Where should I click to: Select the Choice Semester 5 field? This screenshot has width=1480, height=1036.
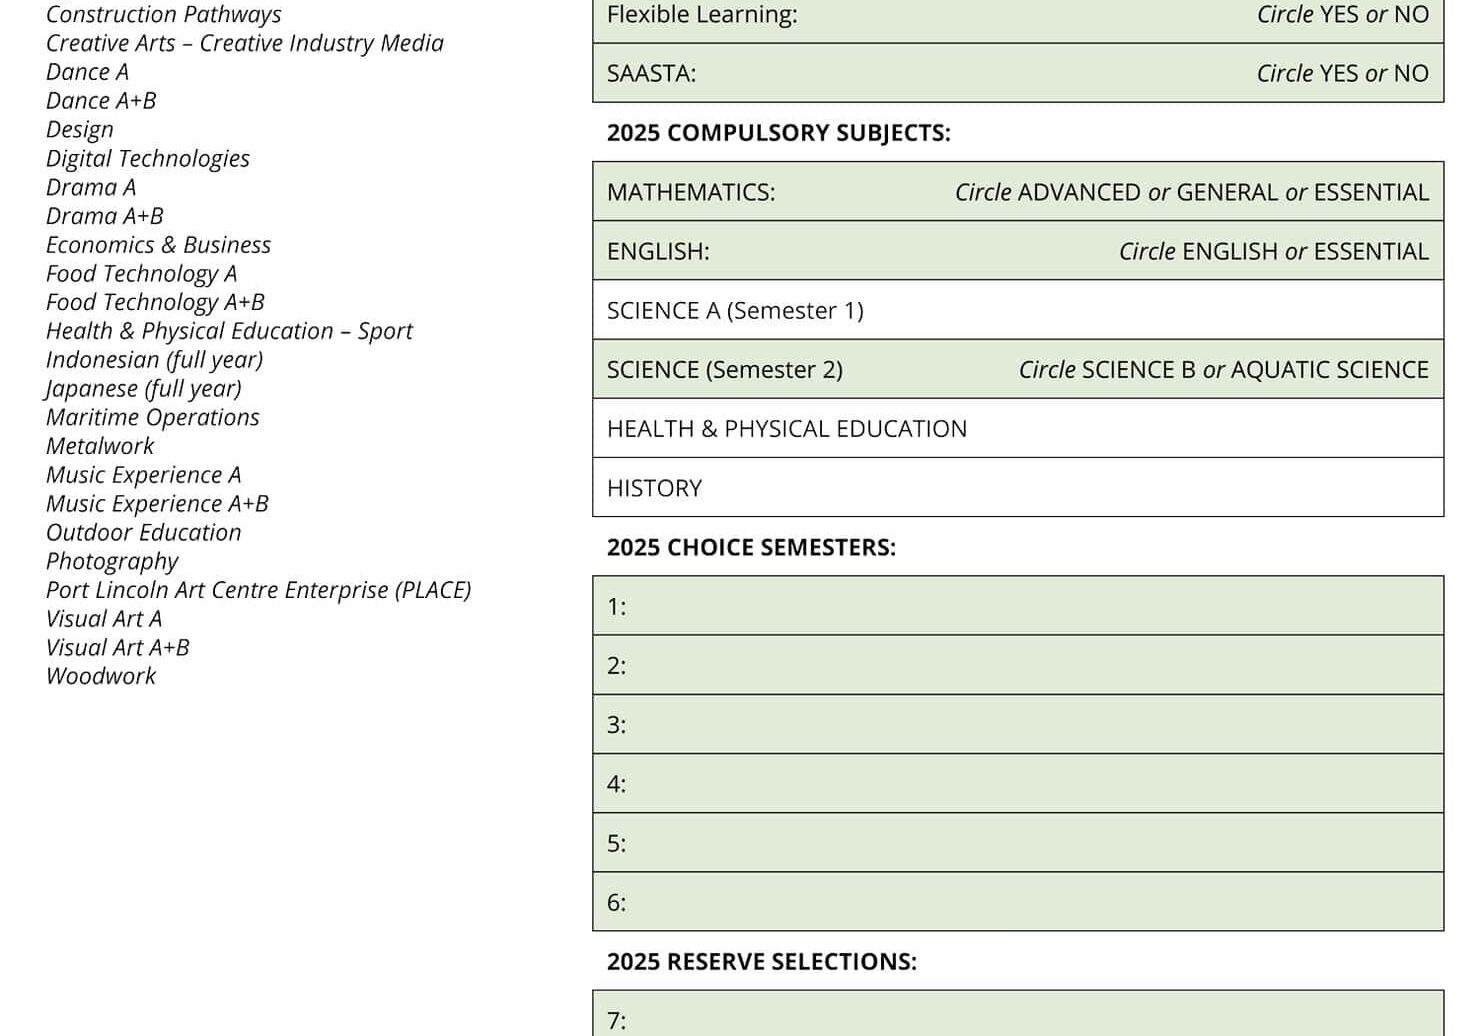pyautogui.click(x=1018, y=842)
